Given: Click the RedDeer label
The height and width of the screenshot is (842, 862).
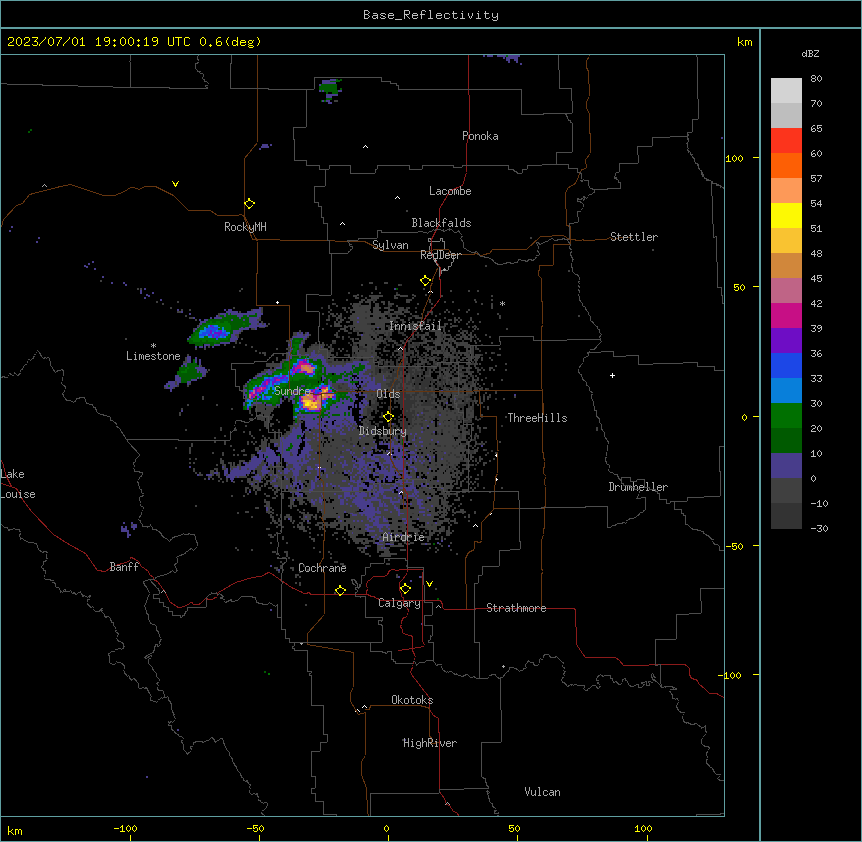Looking at the screenshot, I should point(440,255).
